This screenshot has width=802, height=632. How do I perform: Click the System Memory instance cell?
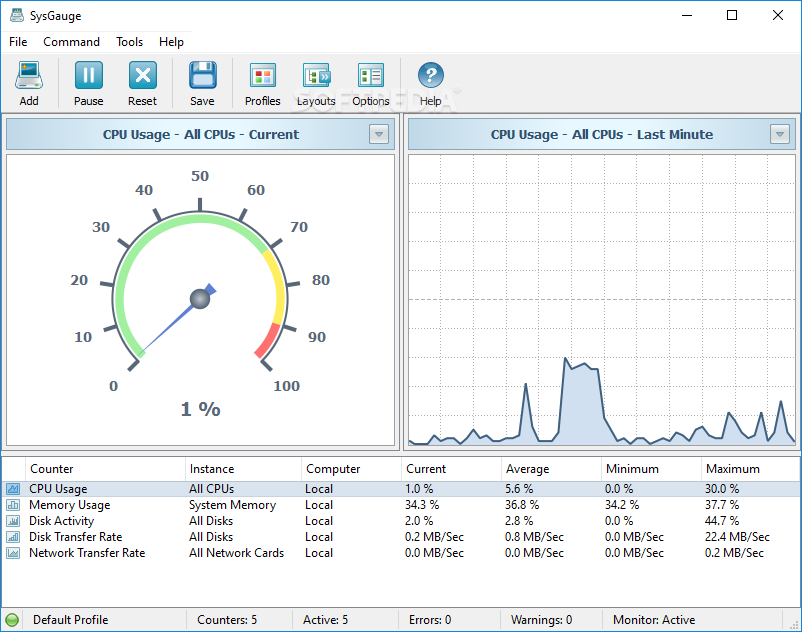point(232,505)
